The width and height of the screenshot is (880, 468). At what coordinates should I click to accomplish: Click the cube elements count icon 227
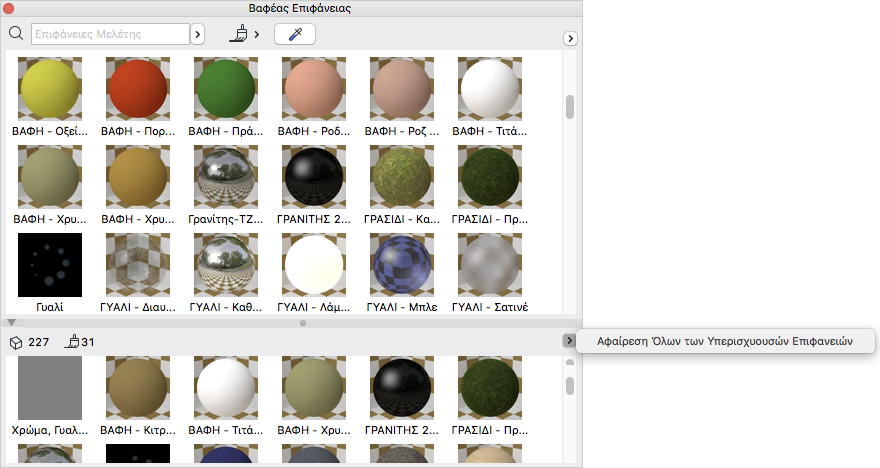[x=16, y=342]
